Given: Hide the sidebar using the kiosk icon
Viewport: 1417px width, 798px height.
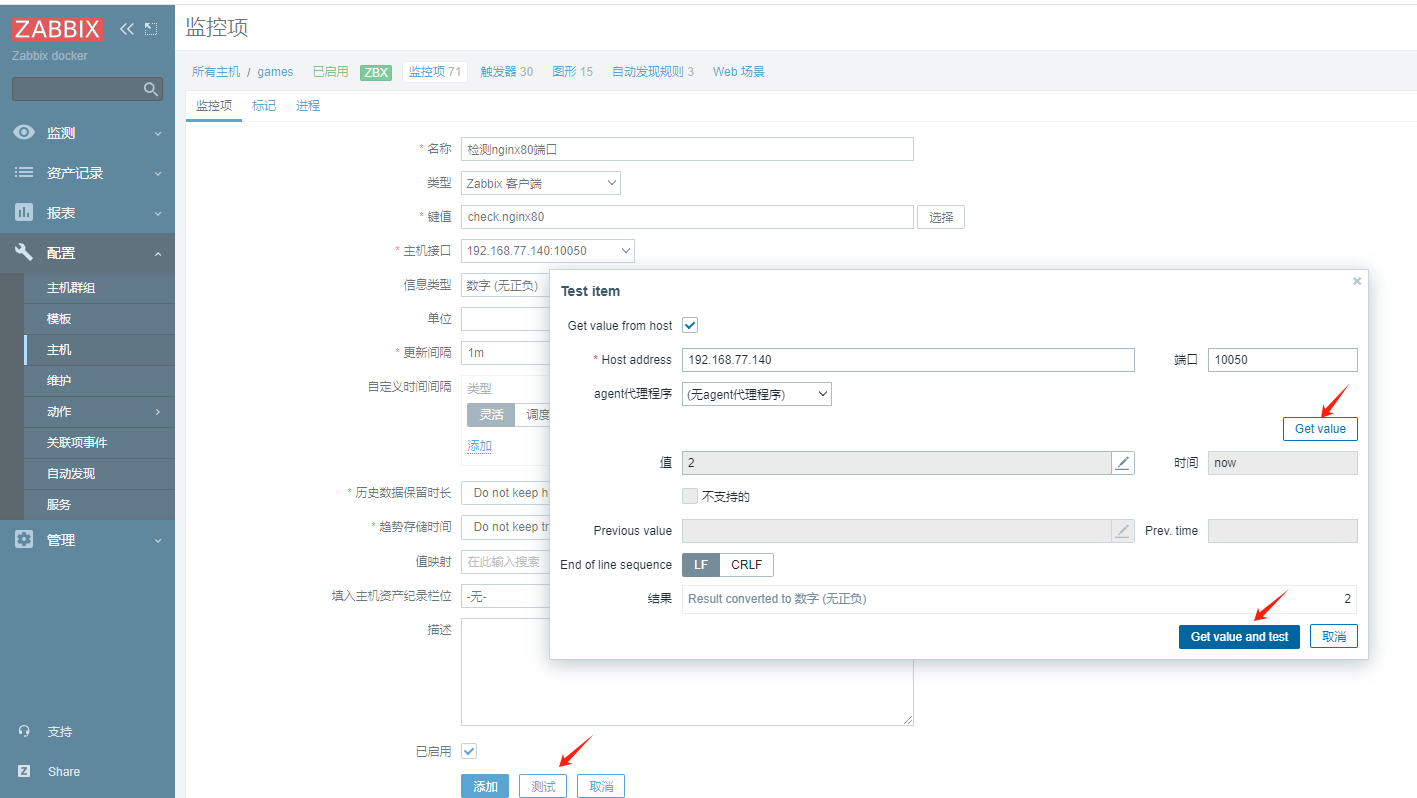Looking at the screenshot, I should coord(151,29).
